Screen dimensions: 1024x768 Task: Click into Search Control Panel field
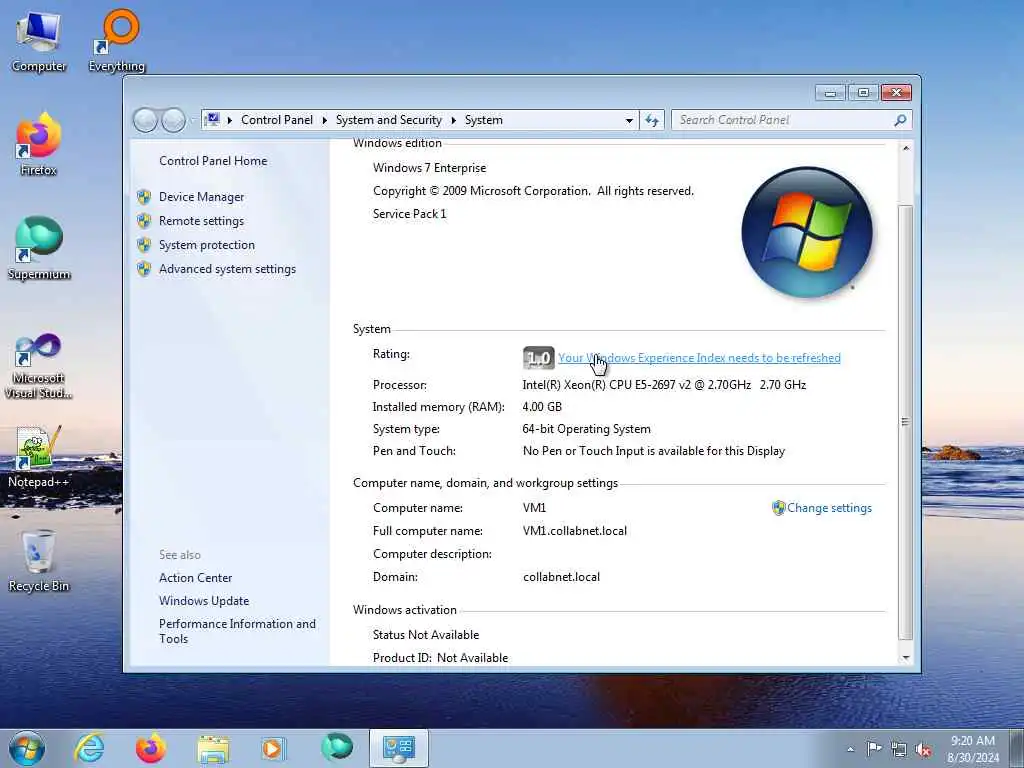pos(784,120)
